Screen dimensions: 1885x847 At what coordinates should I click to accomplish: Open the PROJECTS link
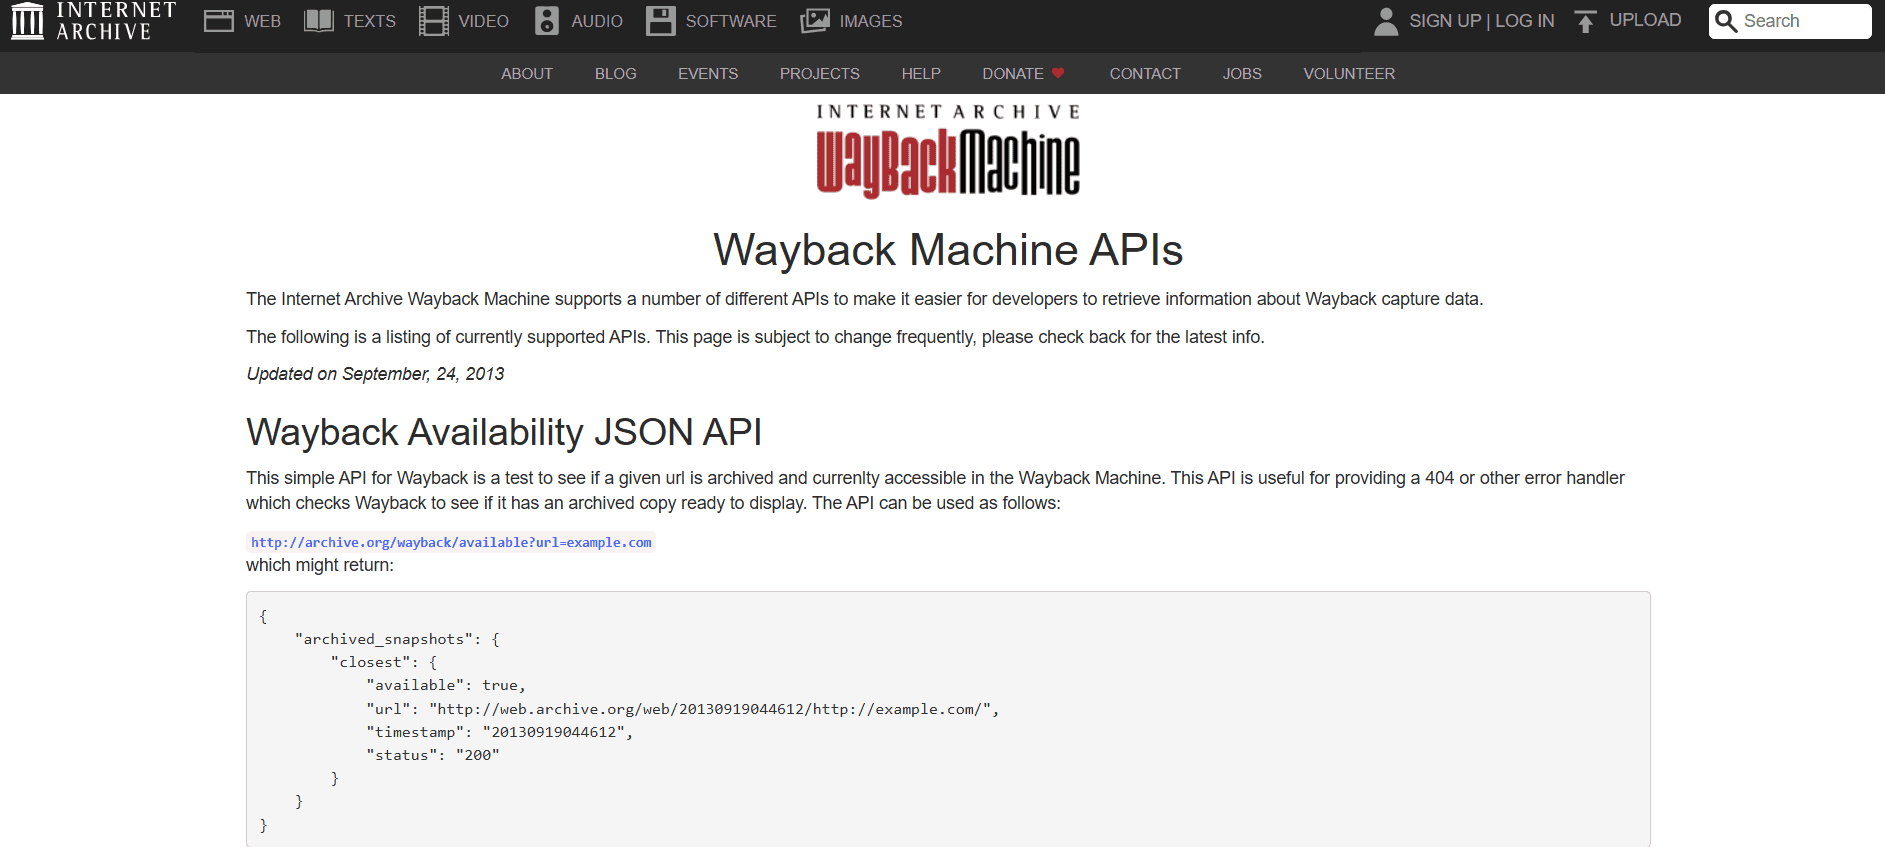(x=820, y=73)
